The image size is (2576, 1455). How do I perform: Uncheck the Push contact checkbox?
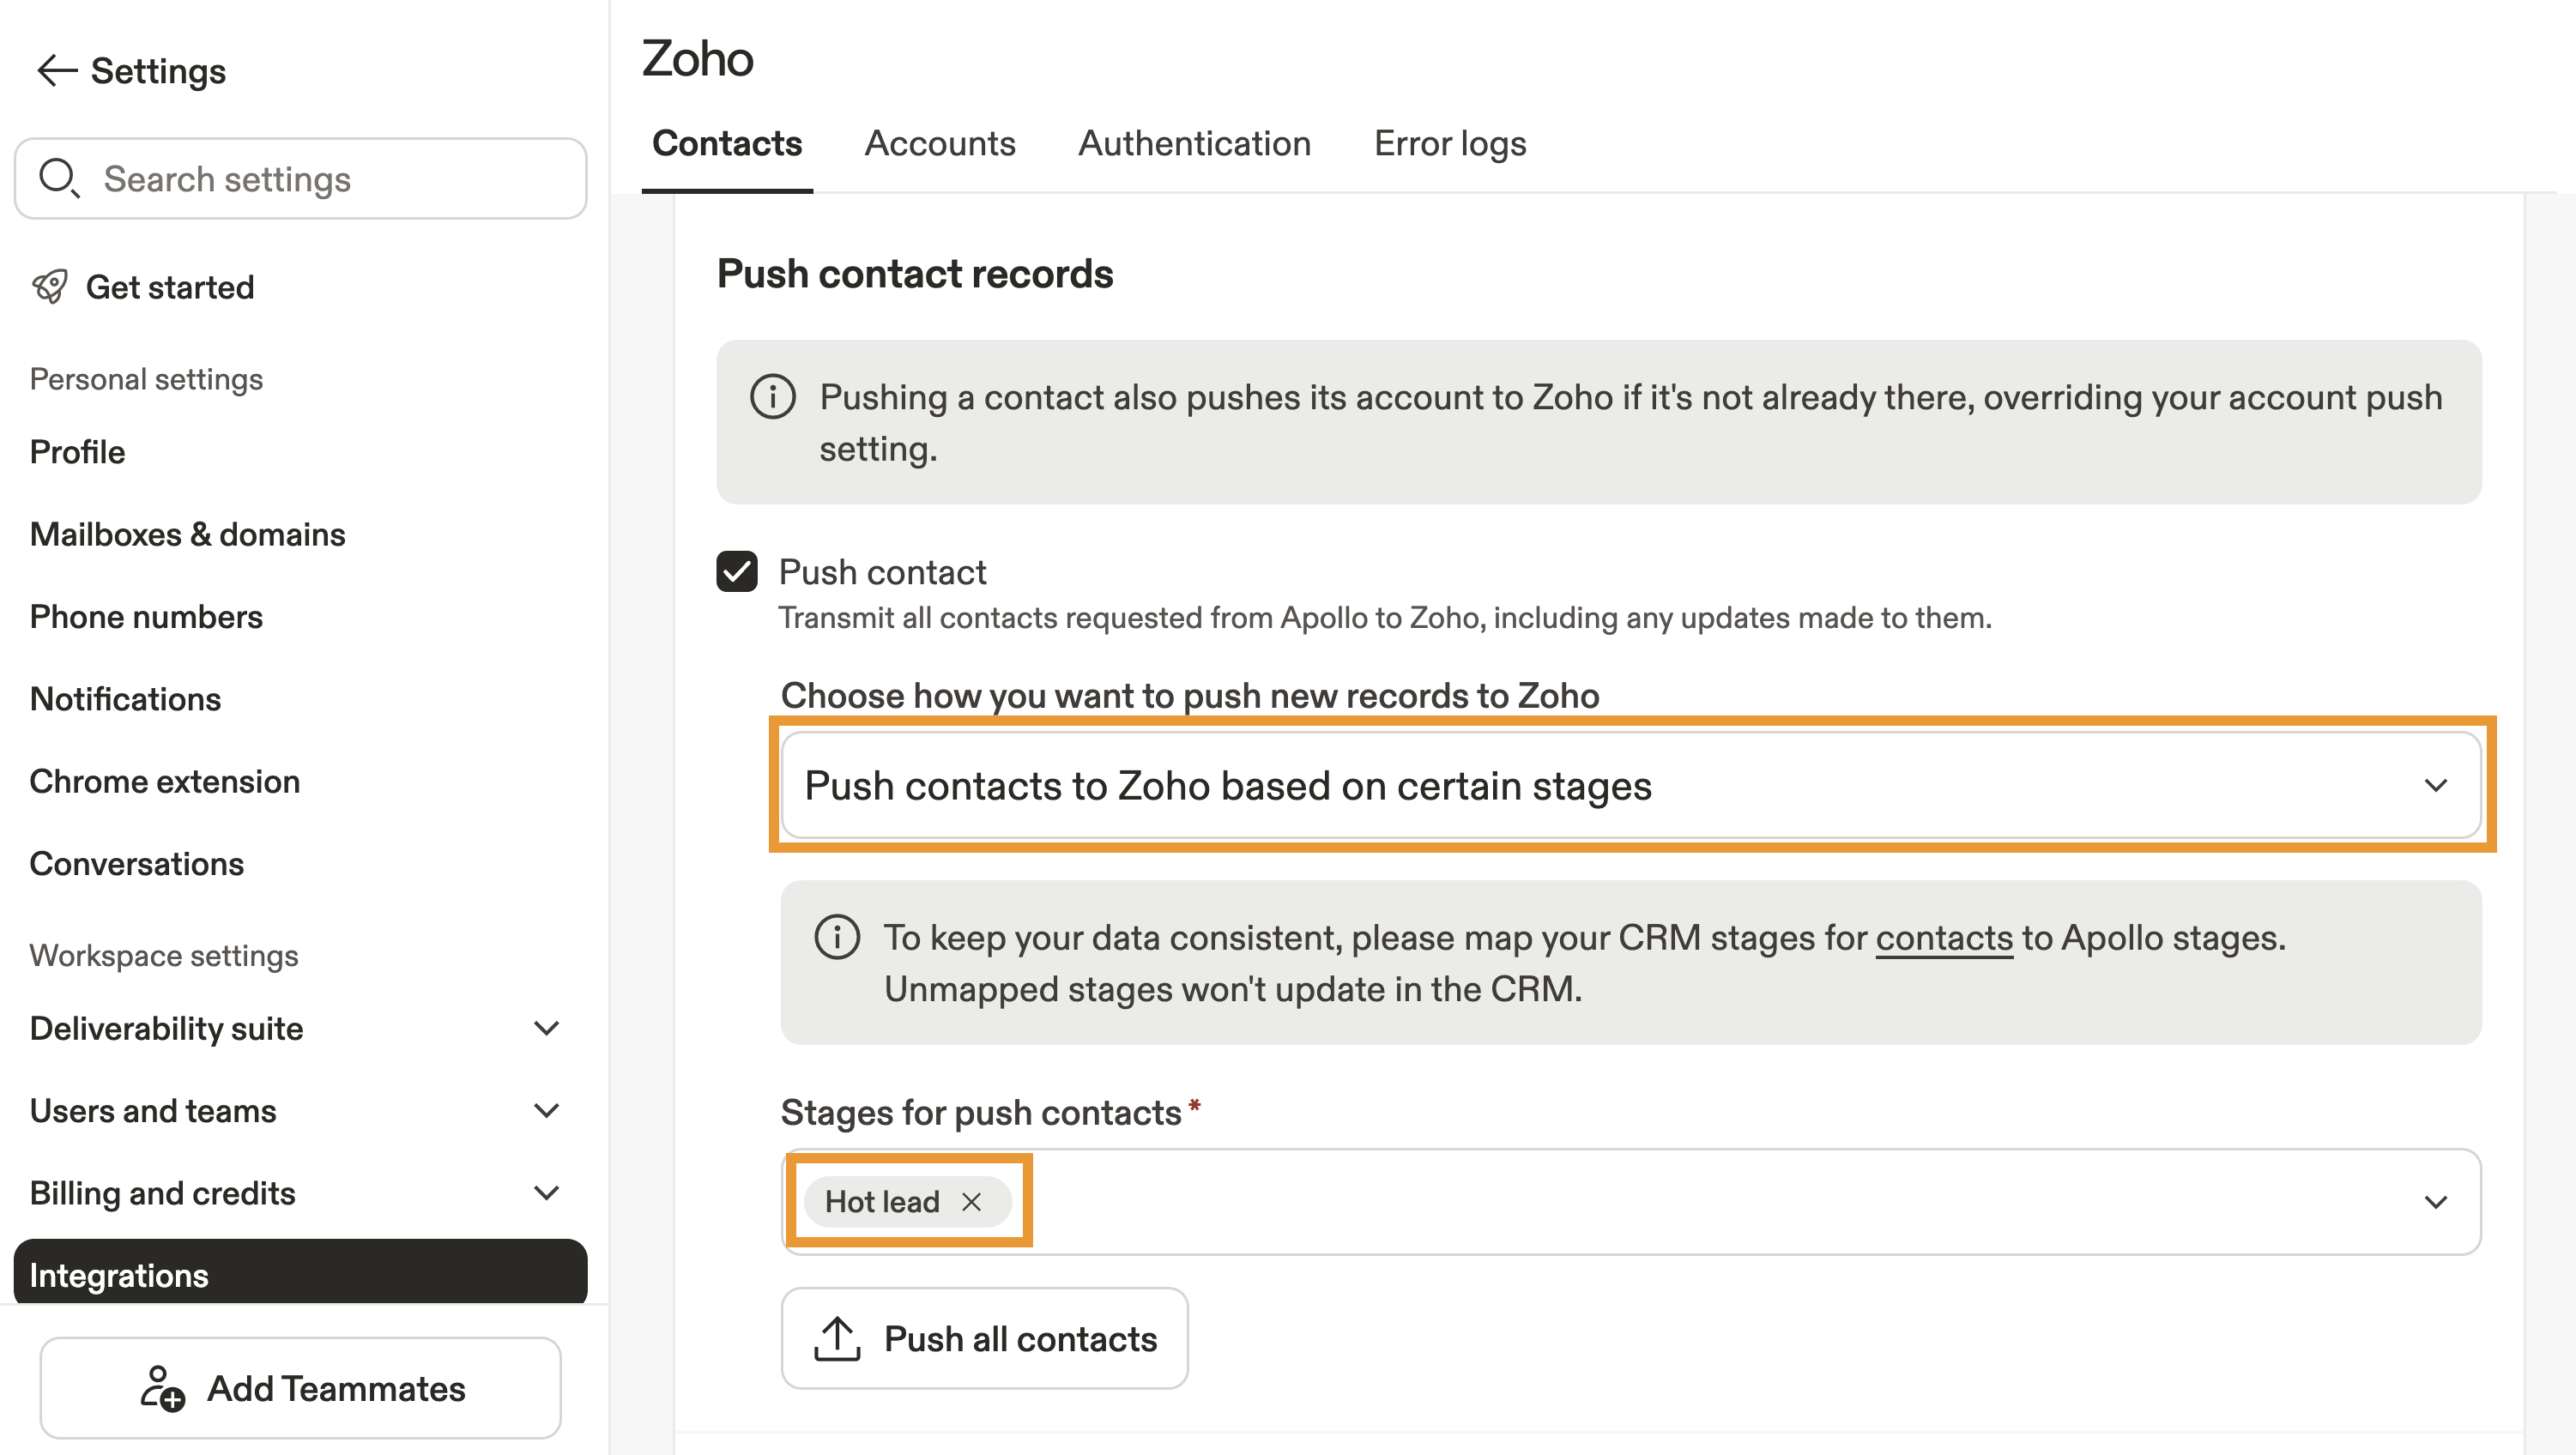pos(737,572)
